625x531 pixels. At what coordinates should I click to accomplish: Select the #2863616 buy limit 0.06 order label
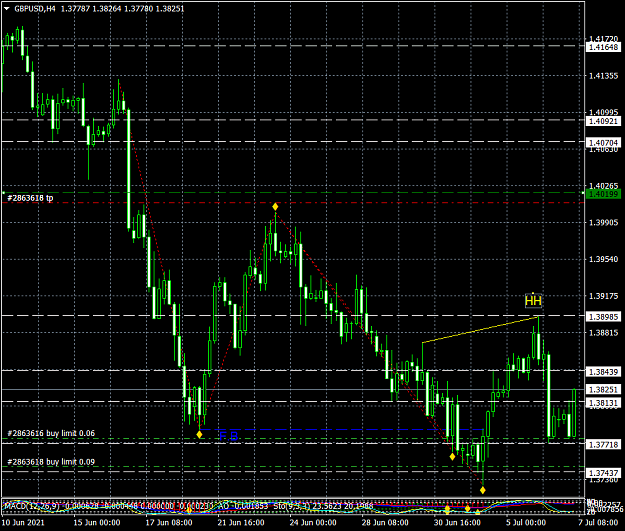click(51, 433)
